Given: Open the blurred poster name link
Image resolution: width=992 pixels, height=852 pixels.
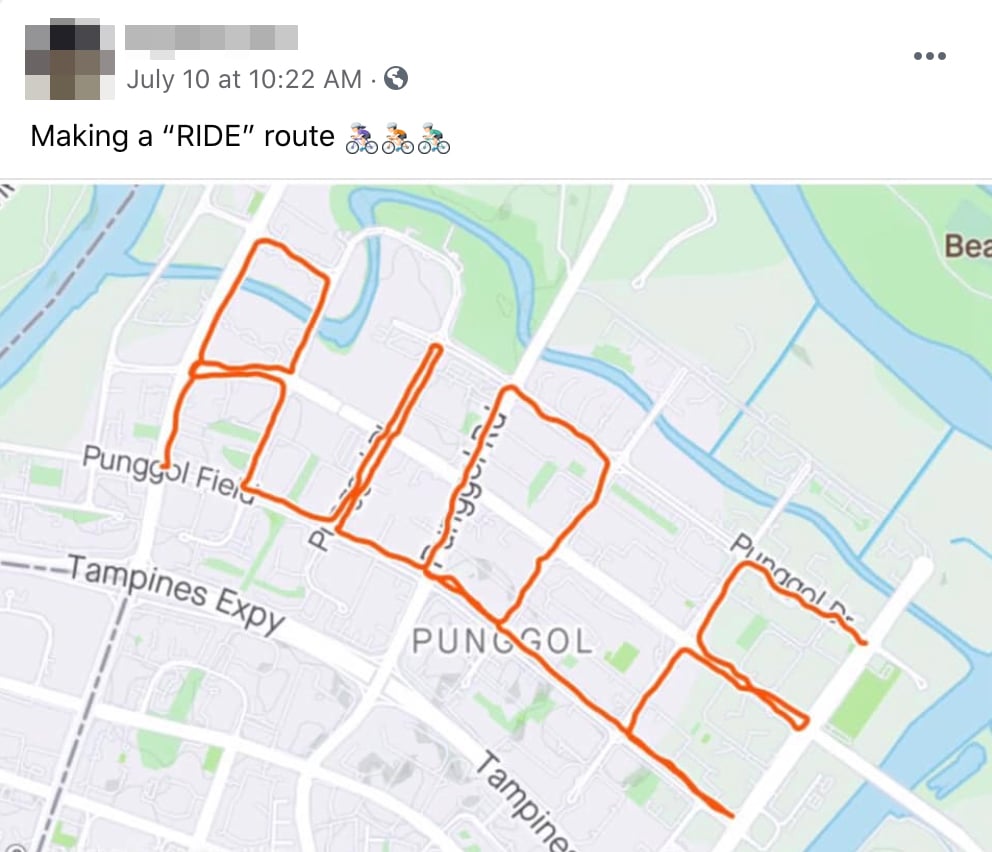Looking at the screenshot, I should [x=211, y=37].
